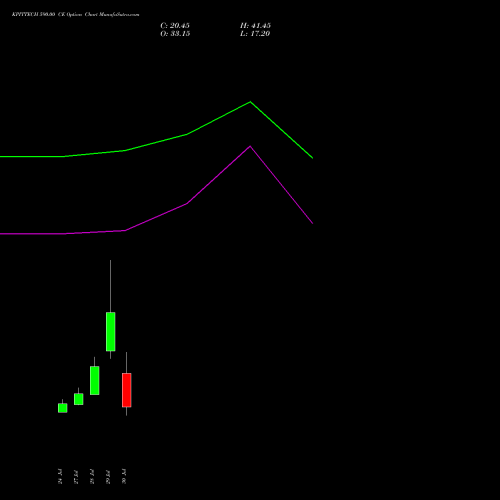
Task: Click the open value 'O: 33.15'
Action: coord(175,34)
